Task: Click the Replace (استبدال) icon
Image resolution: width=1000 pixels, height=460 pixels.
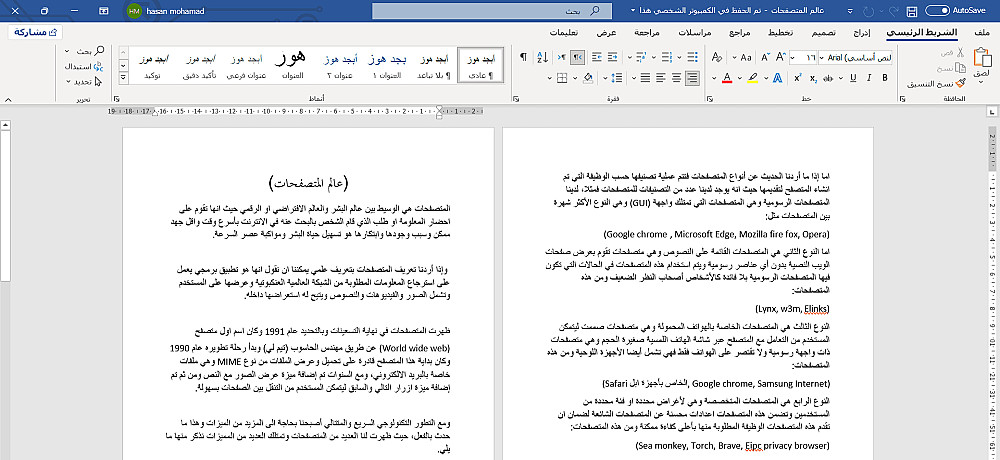Action: (99, 66)
